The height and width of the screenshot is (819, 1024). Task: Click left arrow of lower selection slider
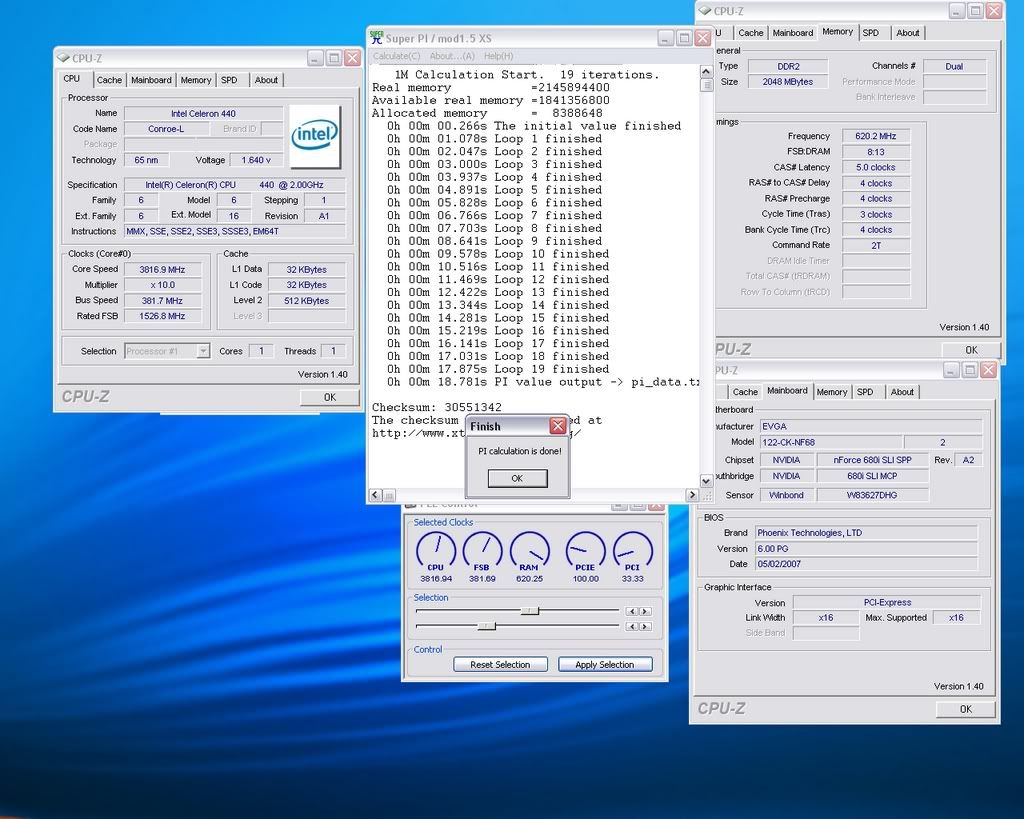632,626
